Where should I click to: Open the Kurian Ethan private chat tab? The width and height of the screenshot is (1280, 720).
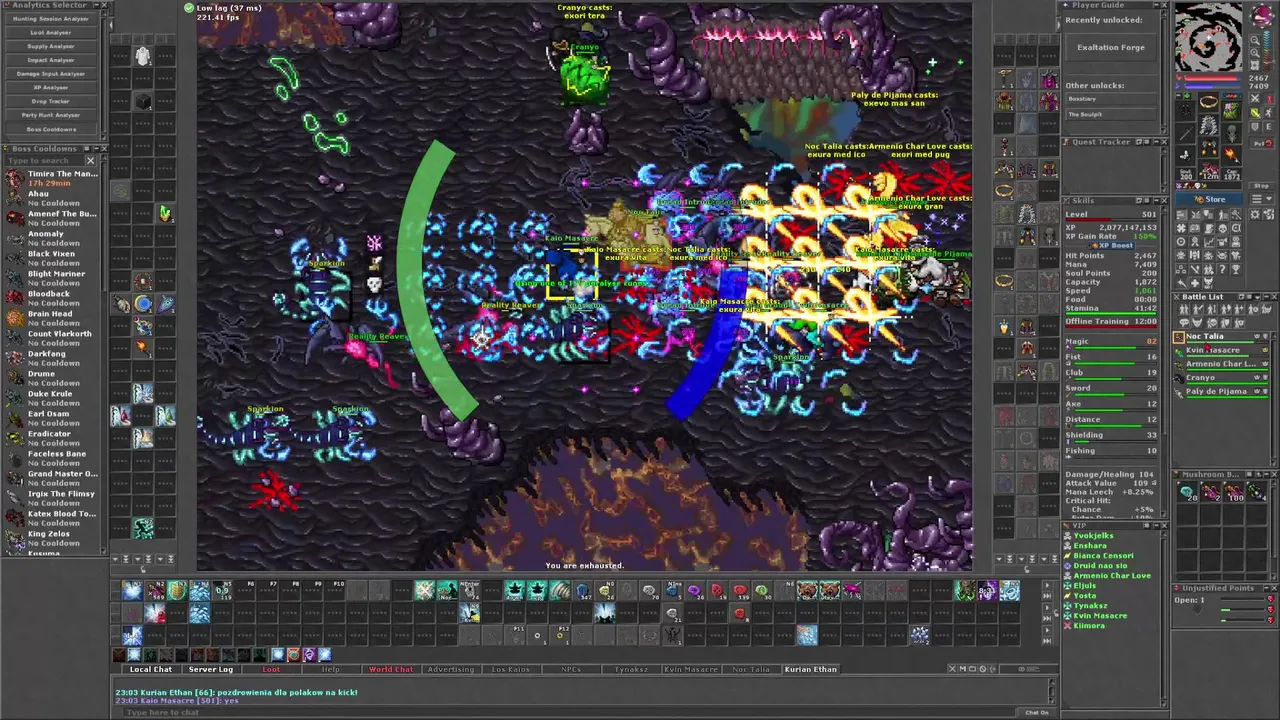(811, 669)
